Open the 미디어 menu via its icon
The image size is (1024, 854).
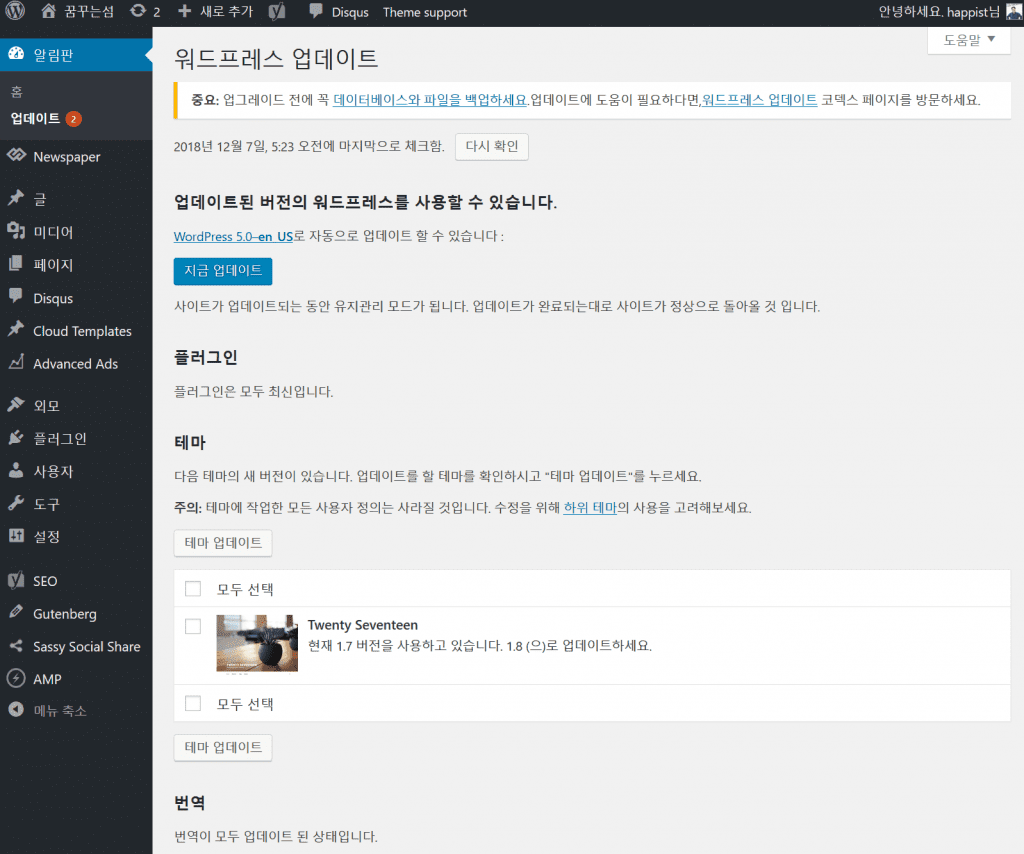[16, 232]
